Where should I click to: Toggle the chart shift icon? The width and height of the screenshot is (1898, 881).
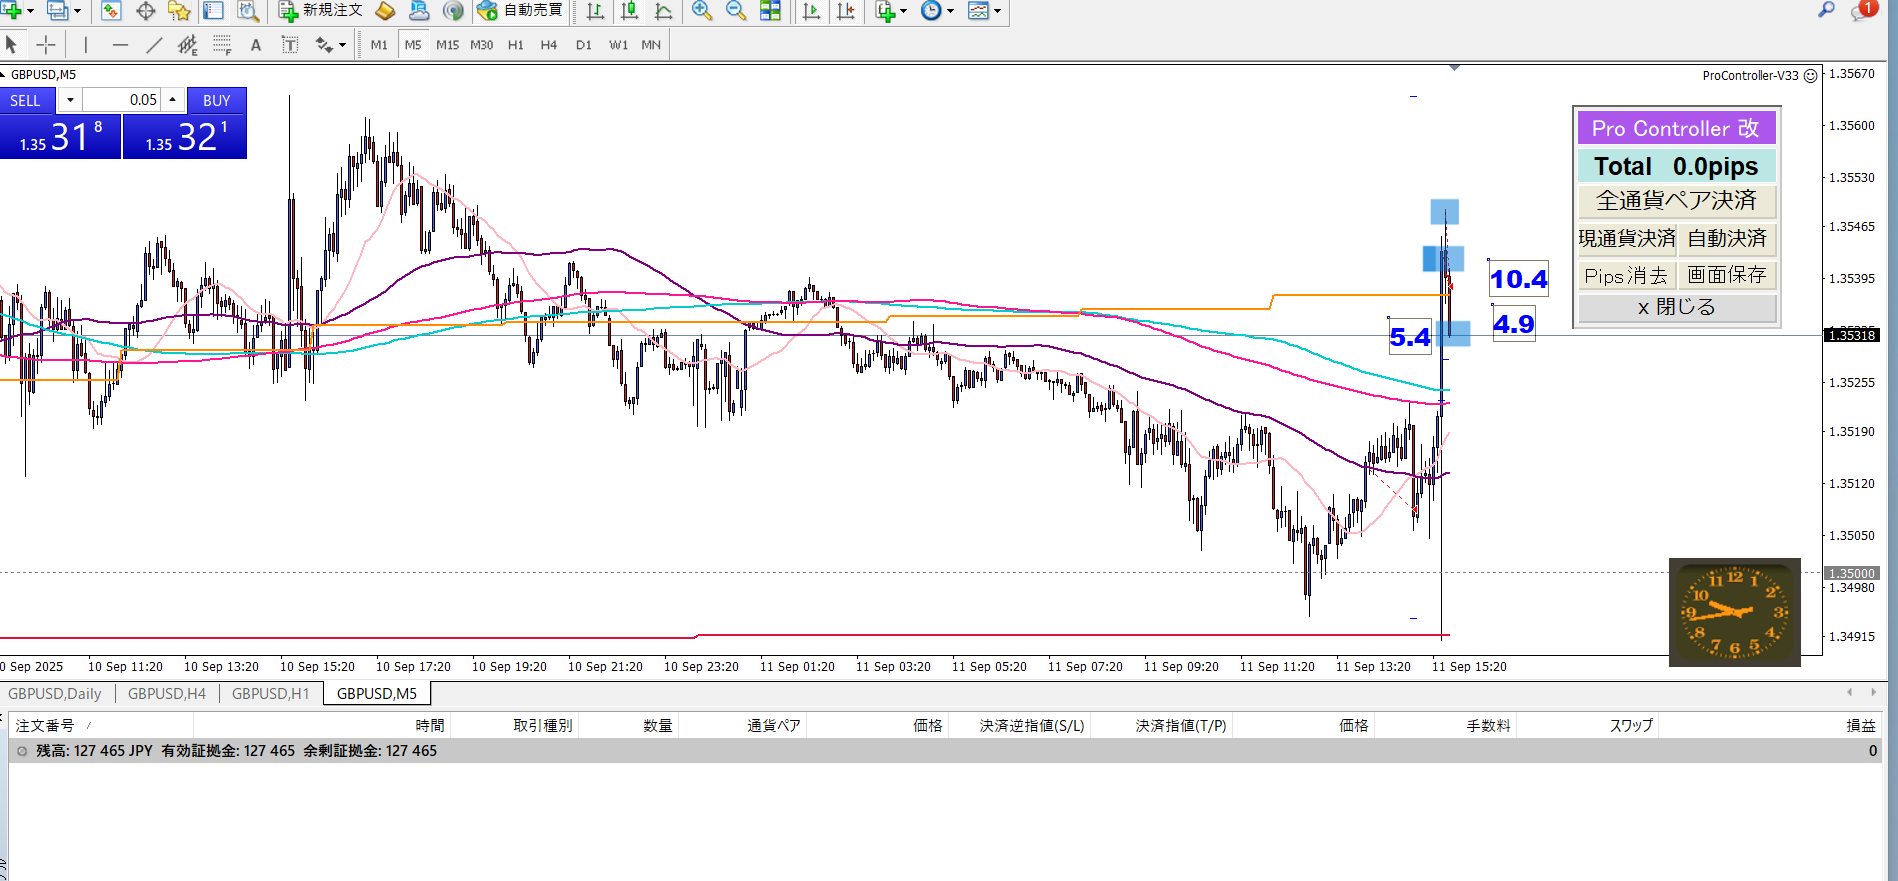pyautogui.click(x=846, y=11)
